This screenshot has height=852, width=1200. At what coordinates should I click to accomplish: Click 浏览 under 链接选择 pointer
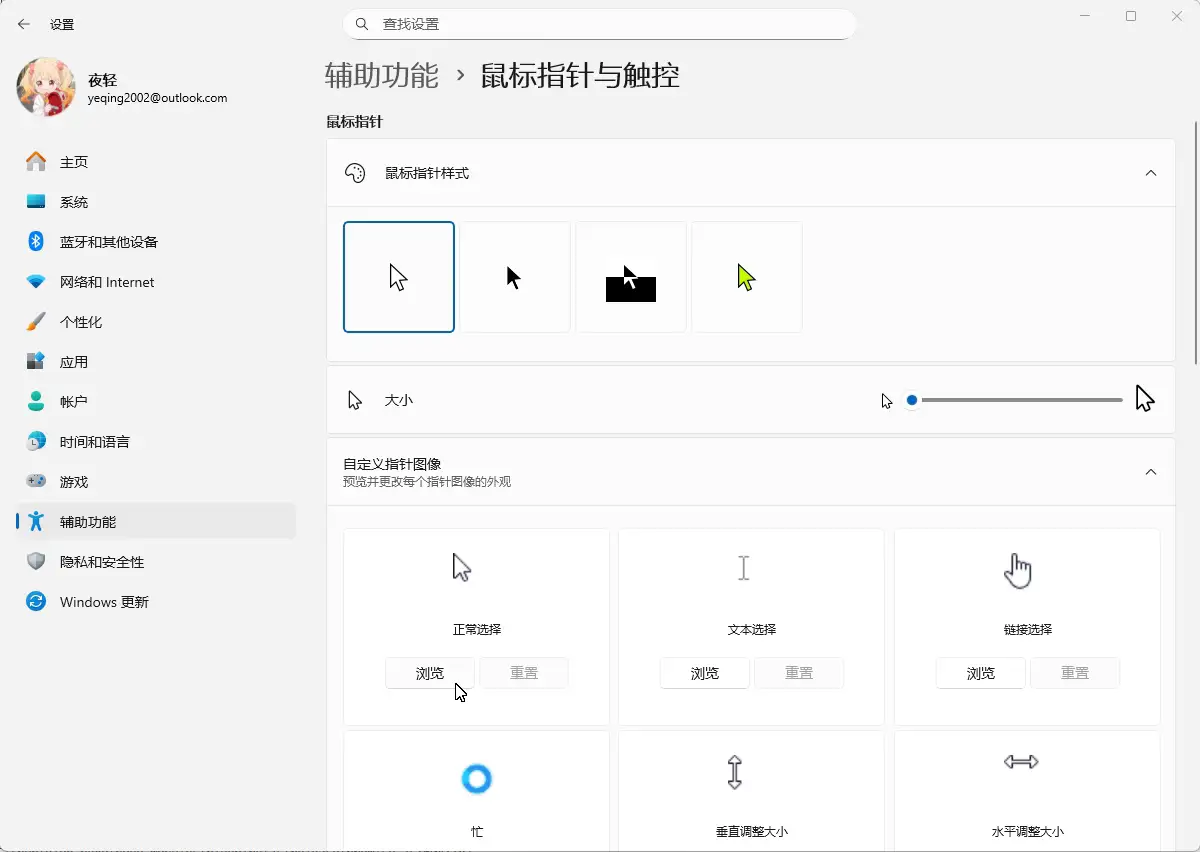coord(981,673)
